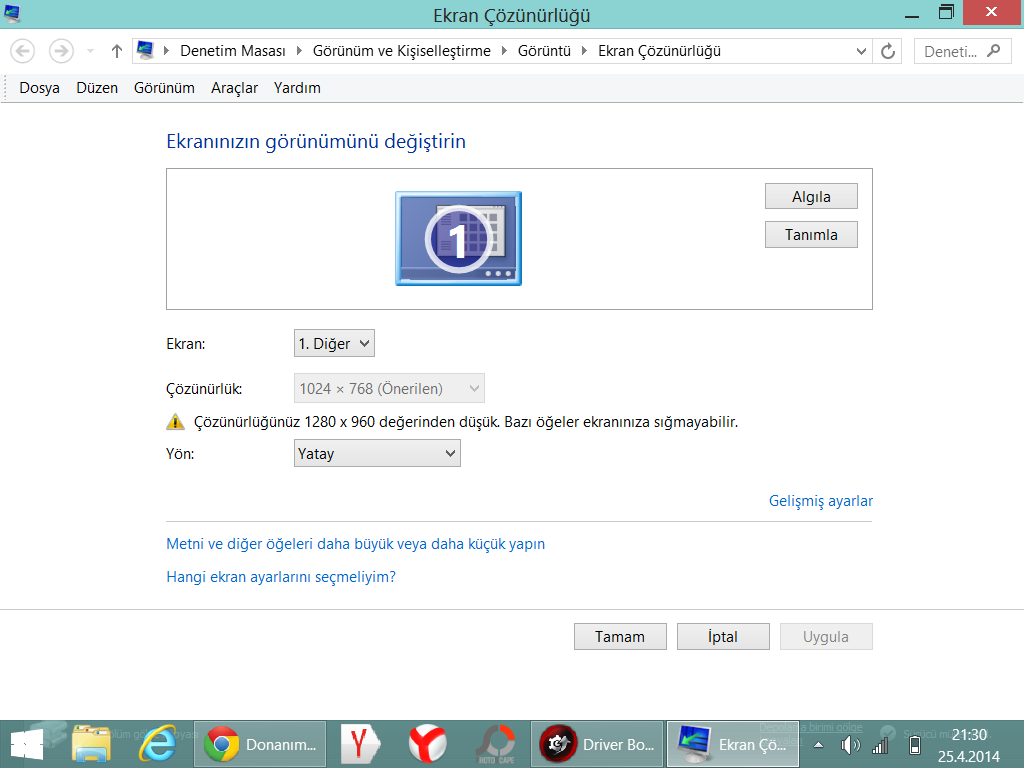Refresh the Ekran Çözünürlüğü page

(888, 51)
